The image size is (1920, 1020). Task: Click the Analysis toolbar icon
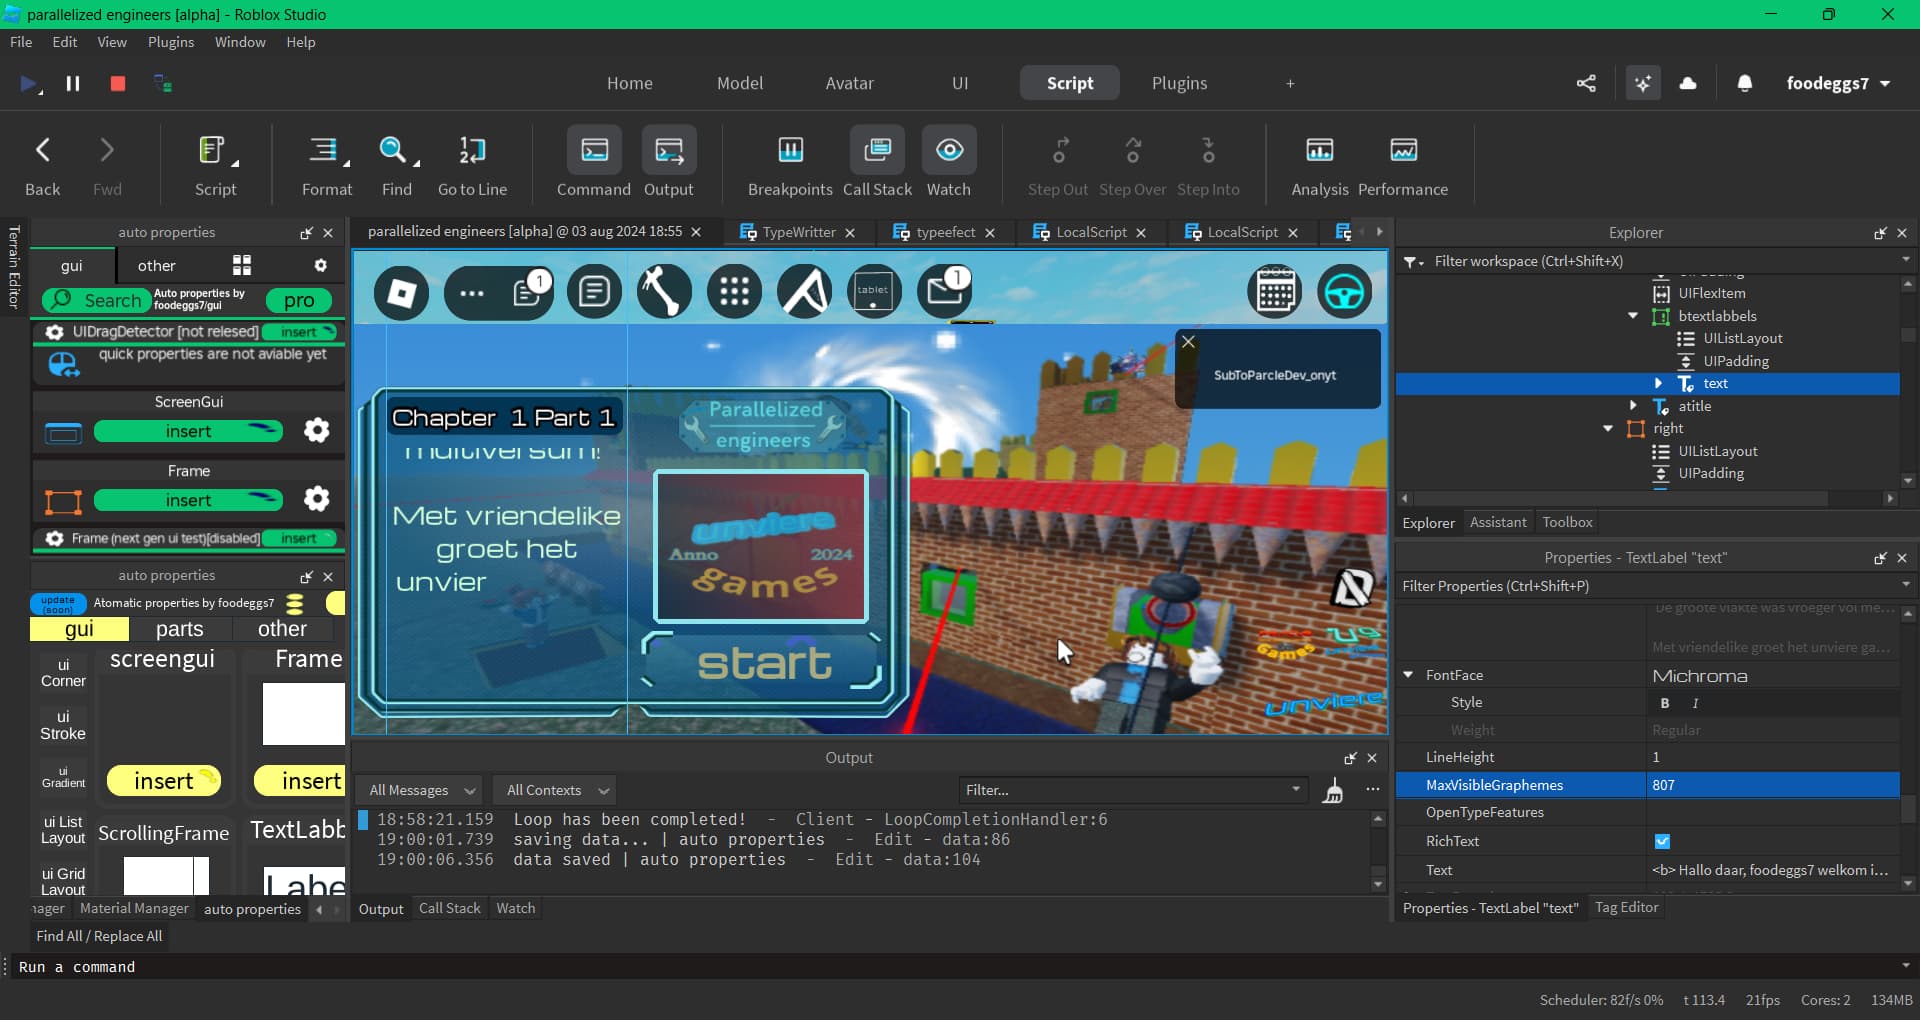tap(1319, 151)
